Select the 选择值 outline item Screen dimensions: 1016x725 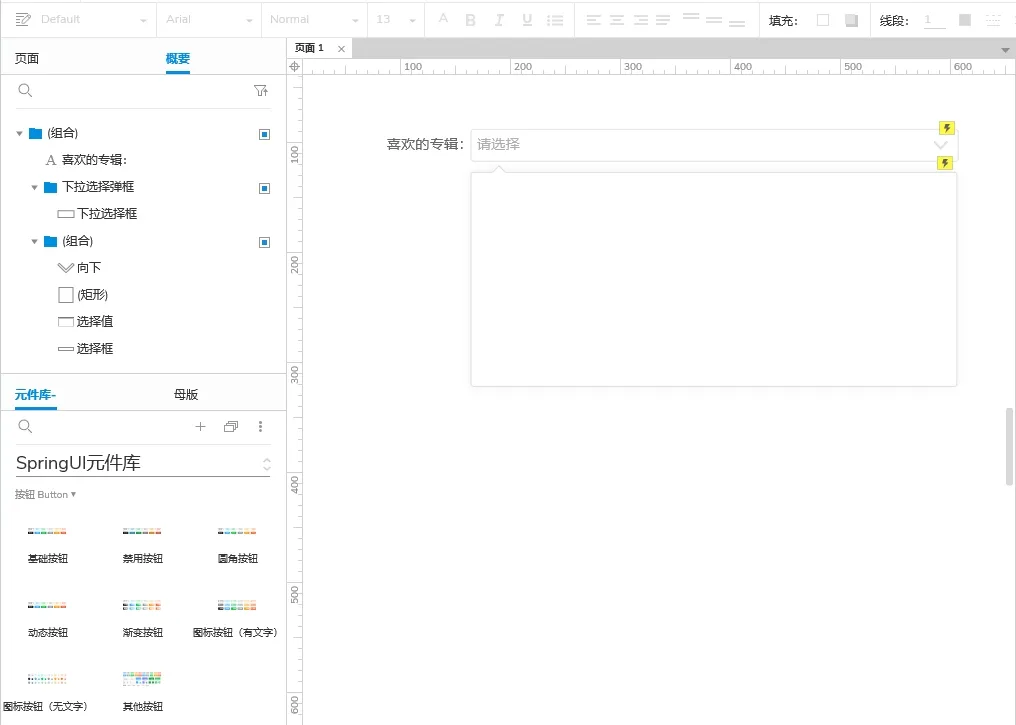click(95, 321)
